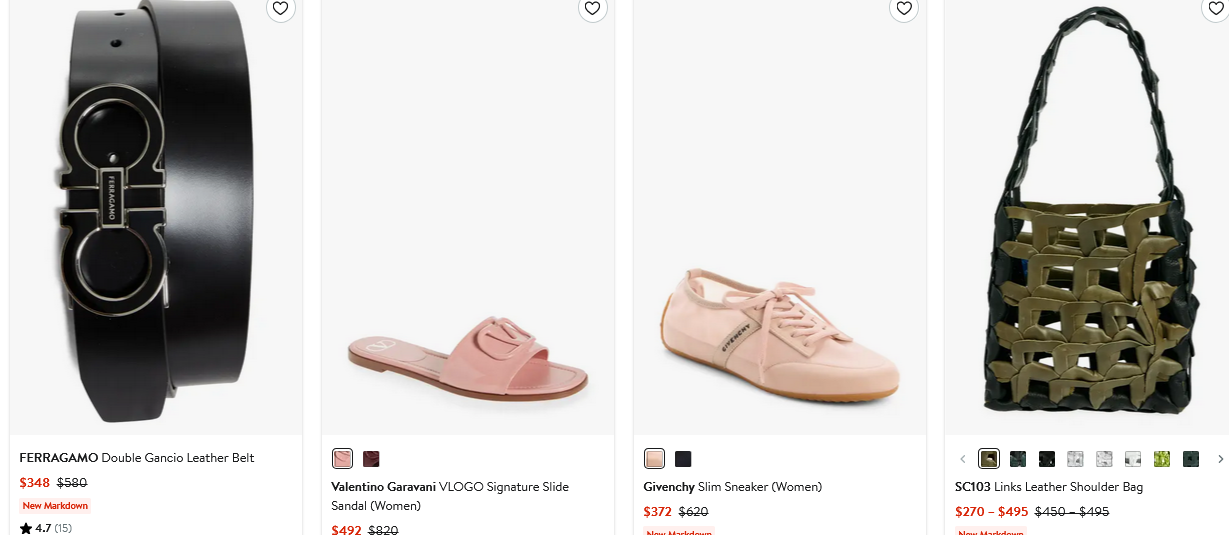
Task: View the 15 reviews for the belt
Action: tap(63, 528)
